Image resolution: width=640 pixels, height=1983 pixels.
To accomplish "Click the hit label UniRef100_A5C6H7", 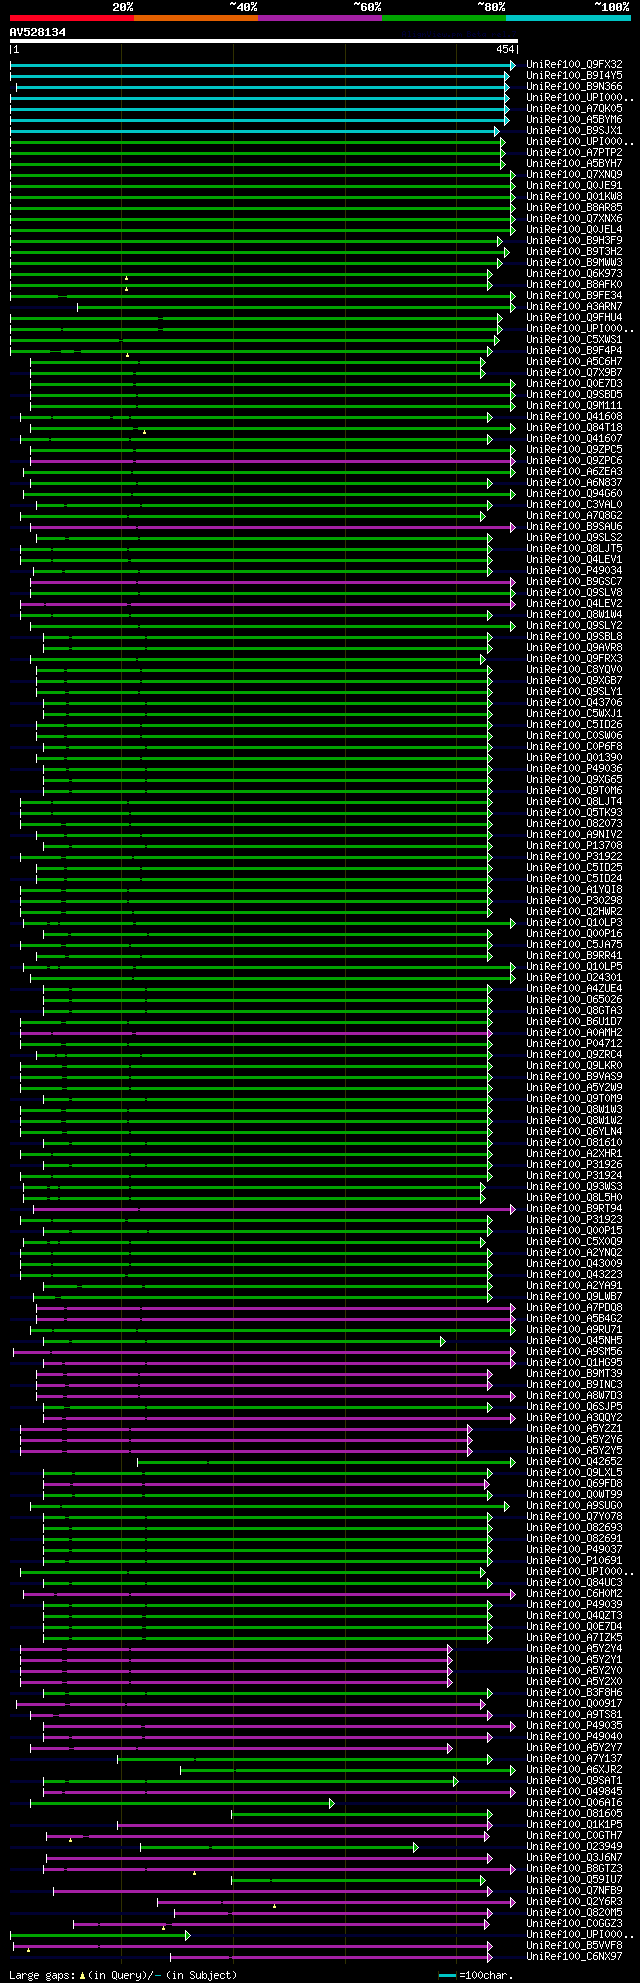I will click(574, 361).
